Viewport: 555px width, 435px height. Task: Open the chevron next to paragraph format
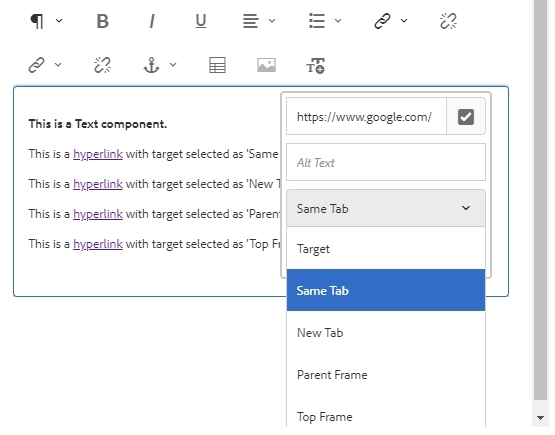[59, 21]
